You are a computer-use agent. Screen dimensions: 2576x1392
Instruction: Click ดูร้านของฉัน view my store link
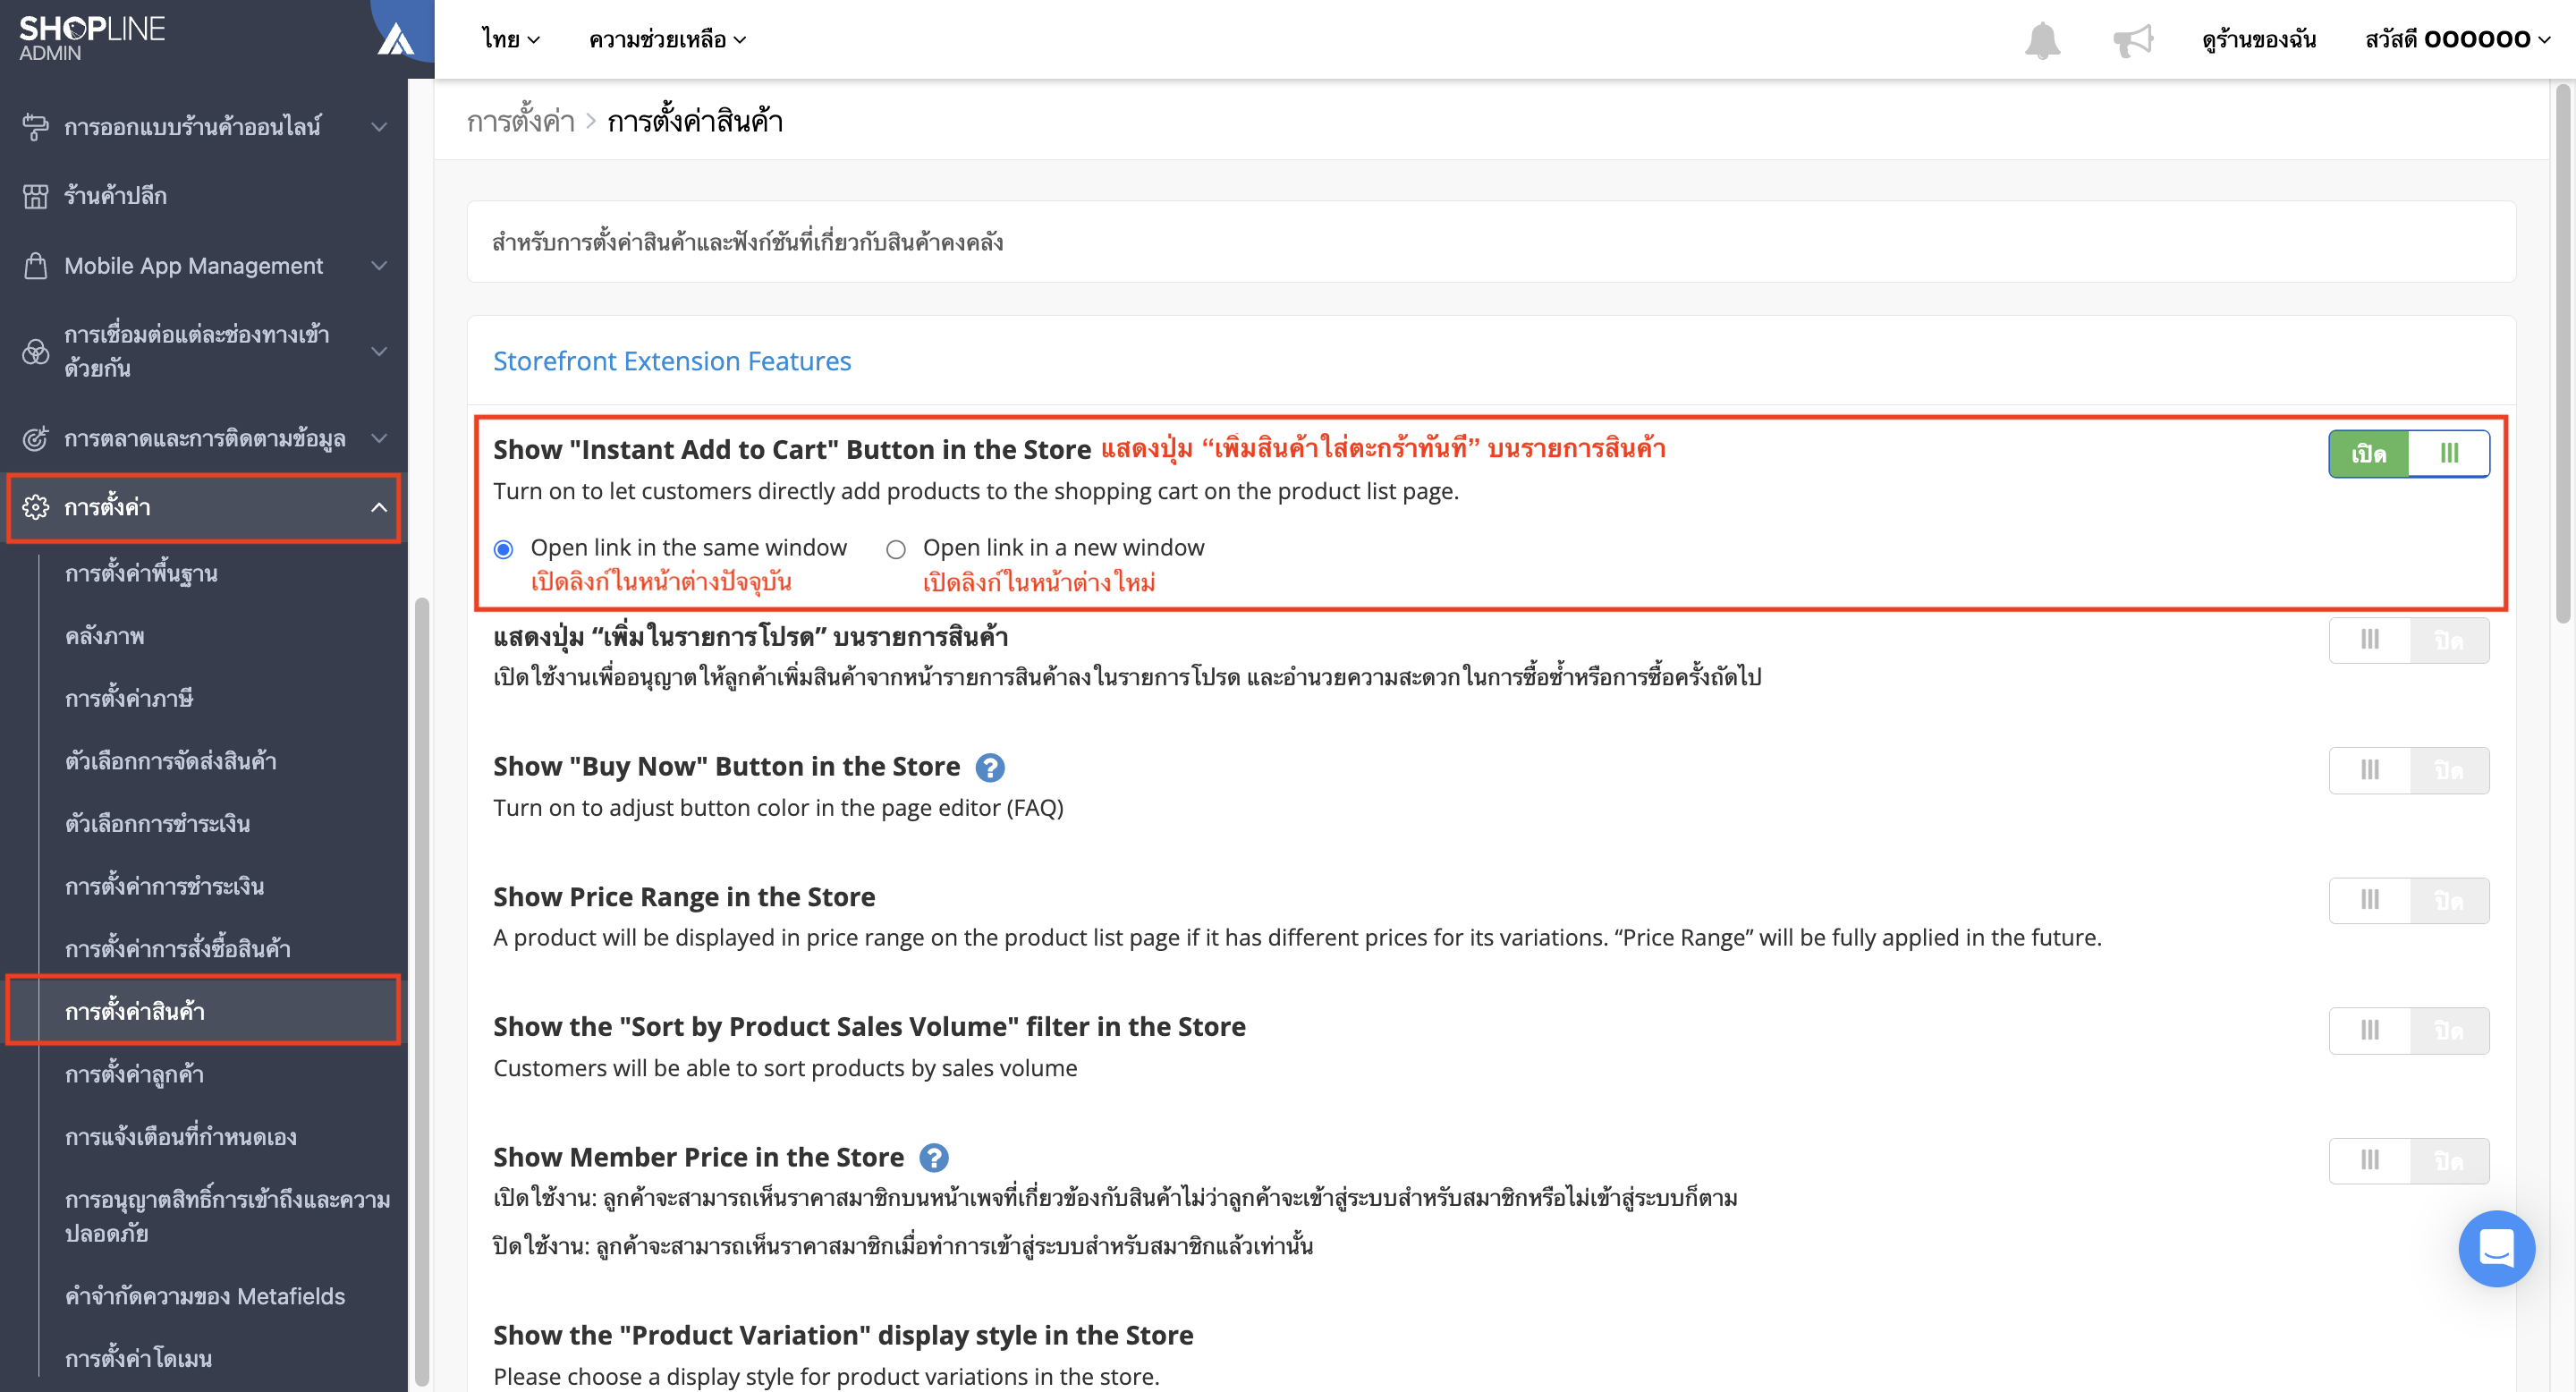point(2258,40)
